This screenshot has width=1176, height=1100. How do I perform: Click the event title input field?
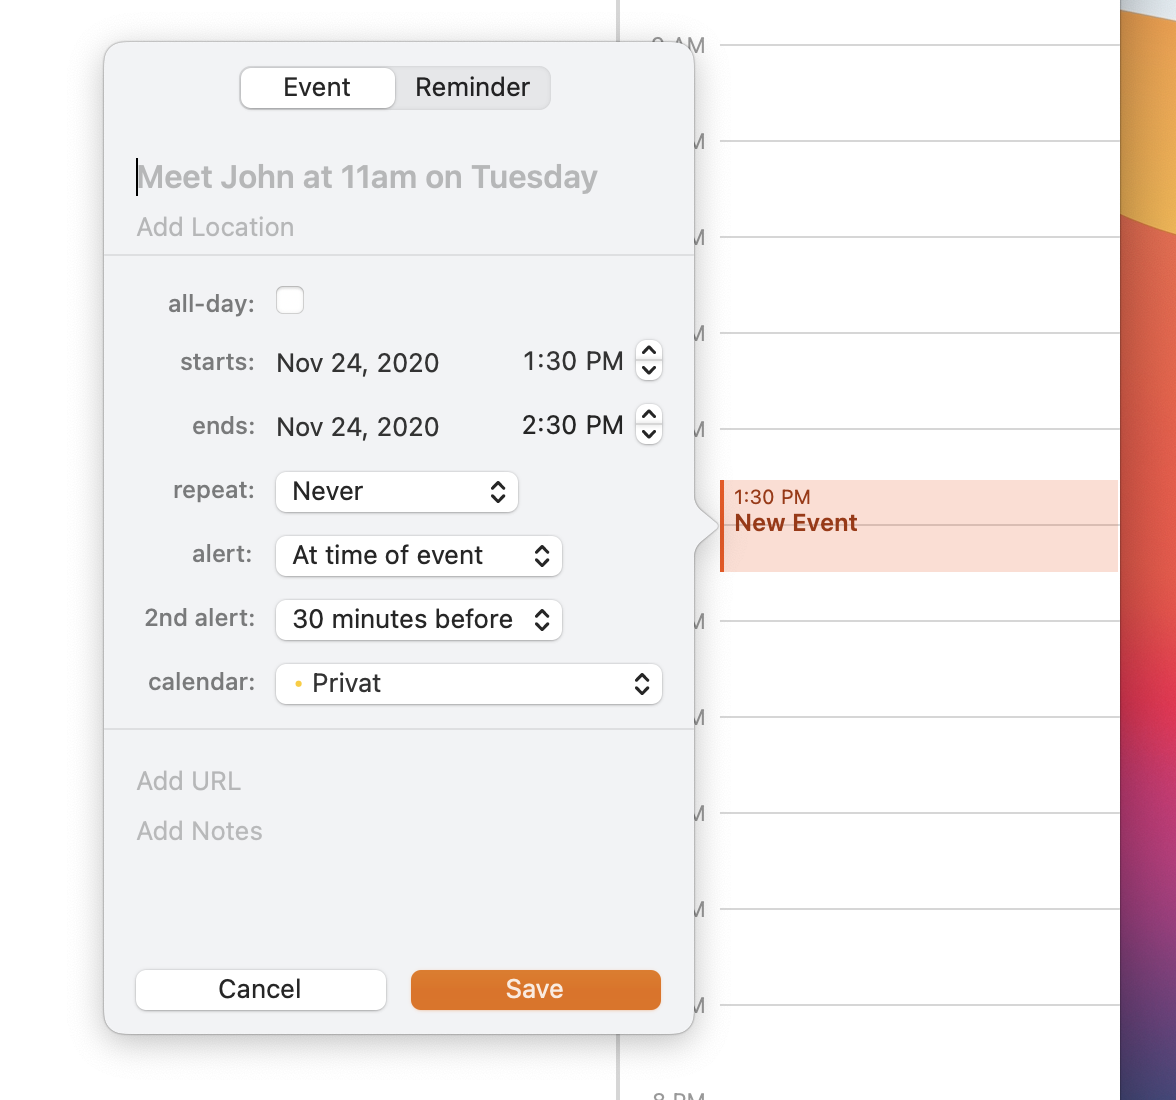398,177
